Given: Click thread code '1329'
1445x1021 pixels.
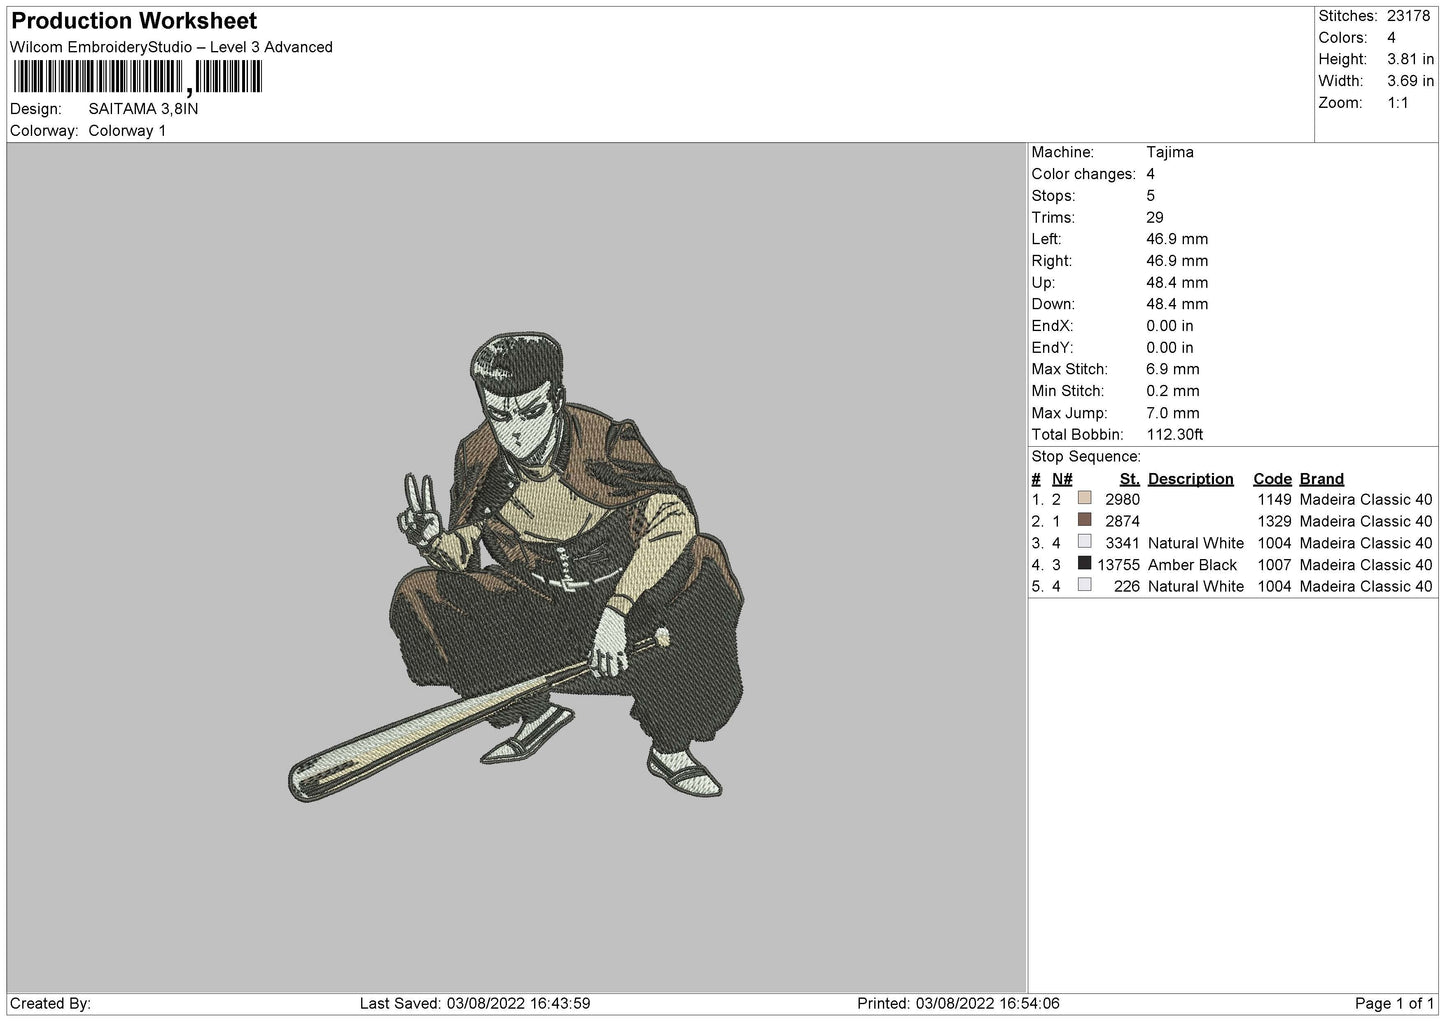Looking at the screenshot, I should tap(1275, 522).
